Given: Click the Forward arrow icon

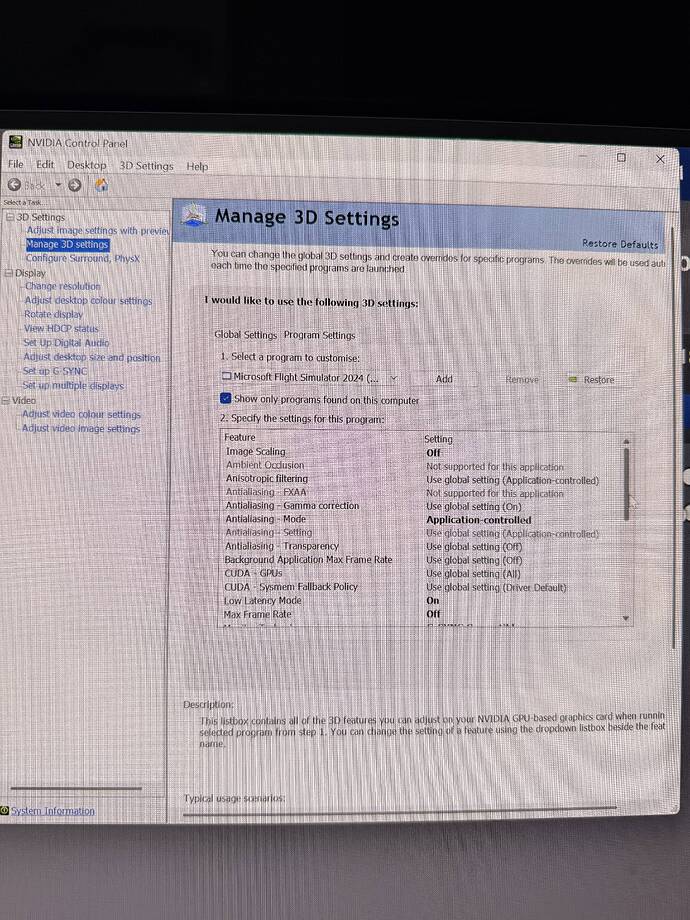Looking at the screenshot, I should [x=75, y=185].
